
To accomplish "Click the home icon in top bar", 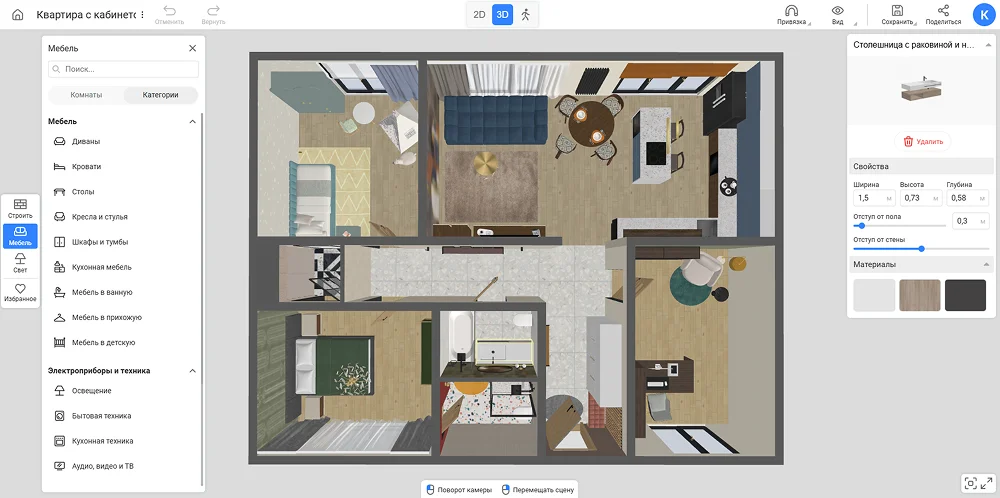I will pyautogui.click(x=17, y=15).
